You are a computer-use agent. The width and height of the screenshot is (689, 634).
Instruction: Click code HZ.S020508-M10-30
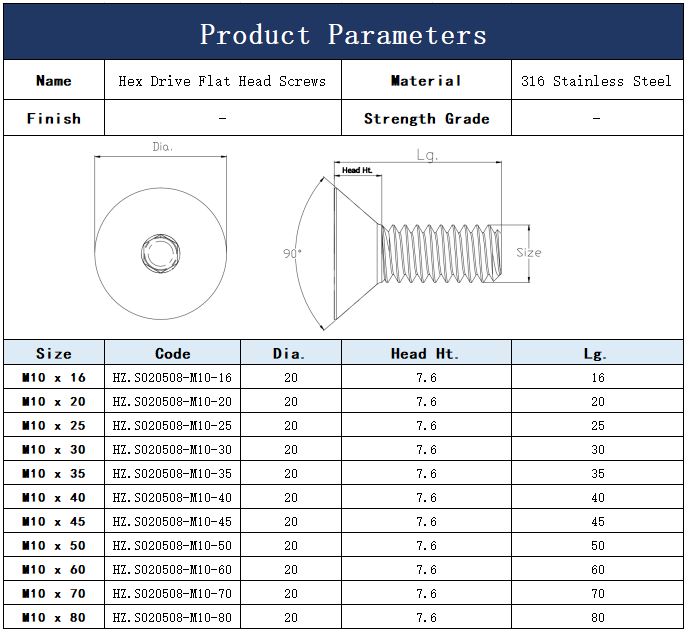coord(172,449)
